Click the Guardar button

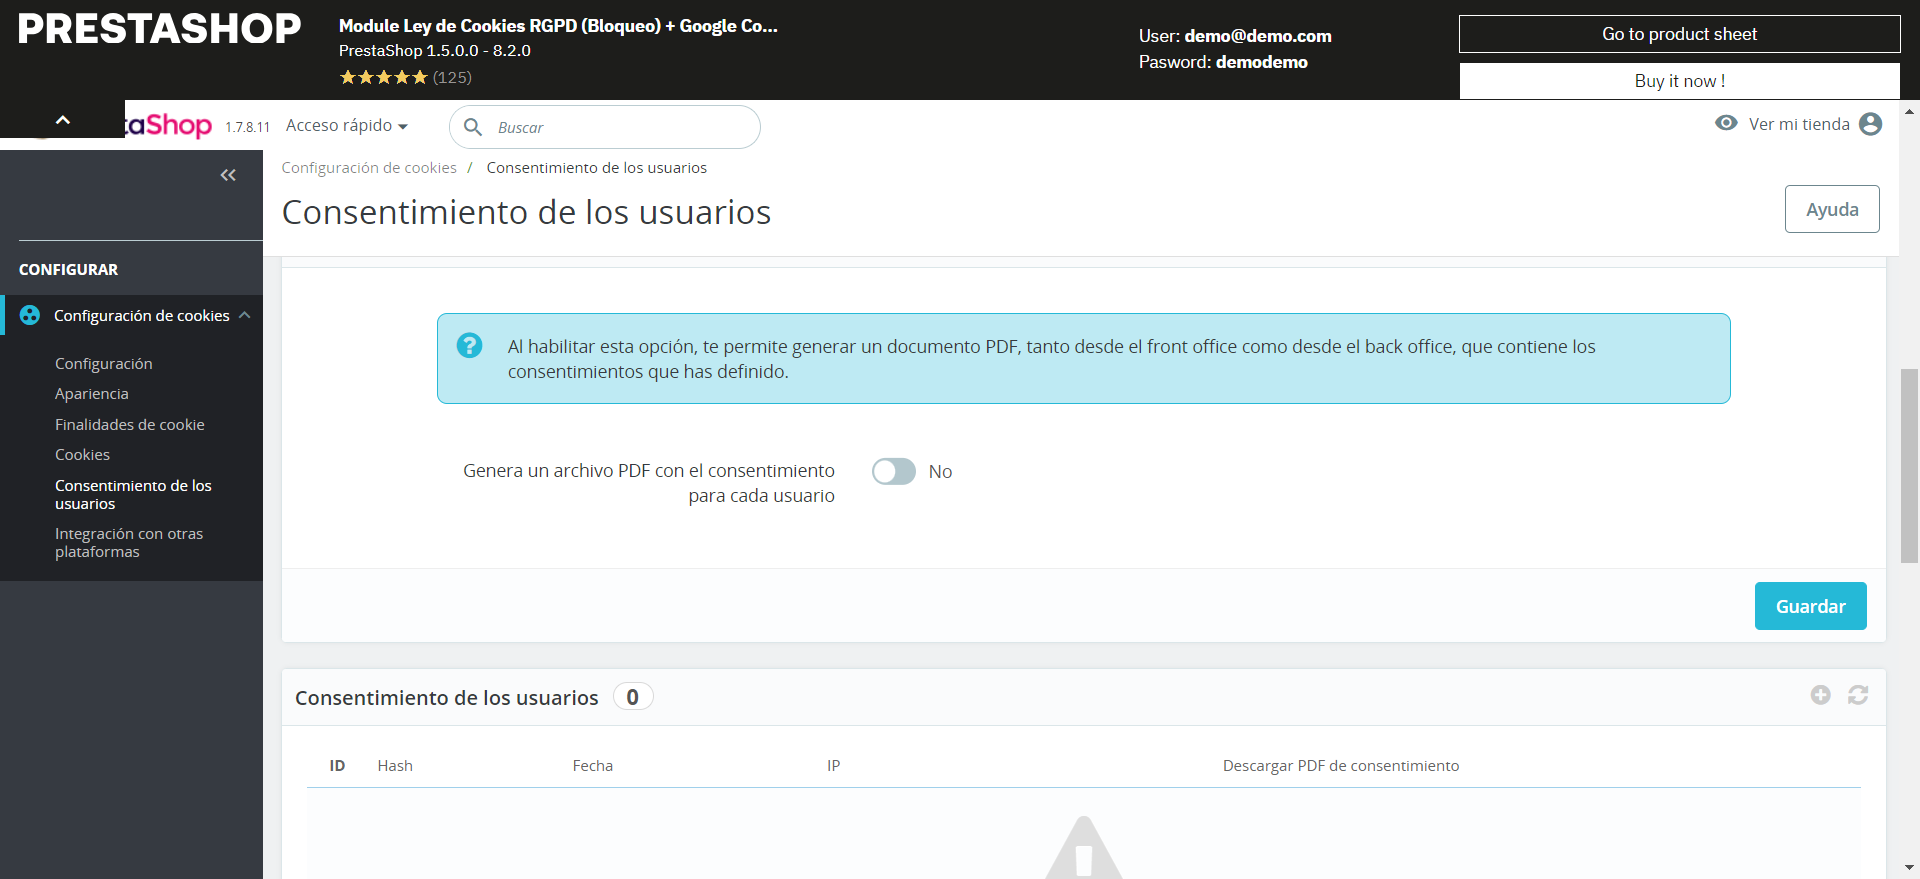1810,606
